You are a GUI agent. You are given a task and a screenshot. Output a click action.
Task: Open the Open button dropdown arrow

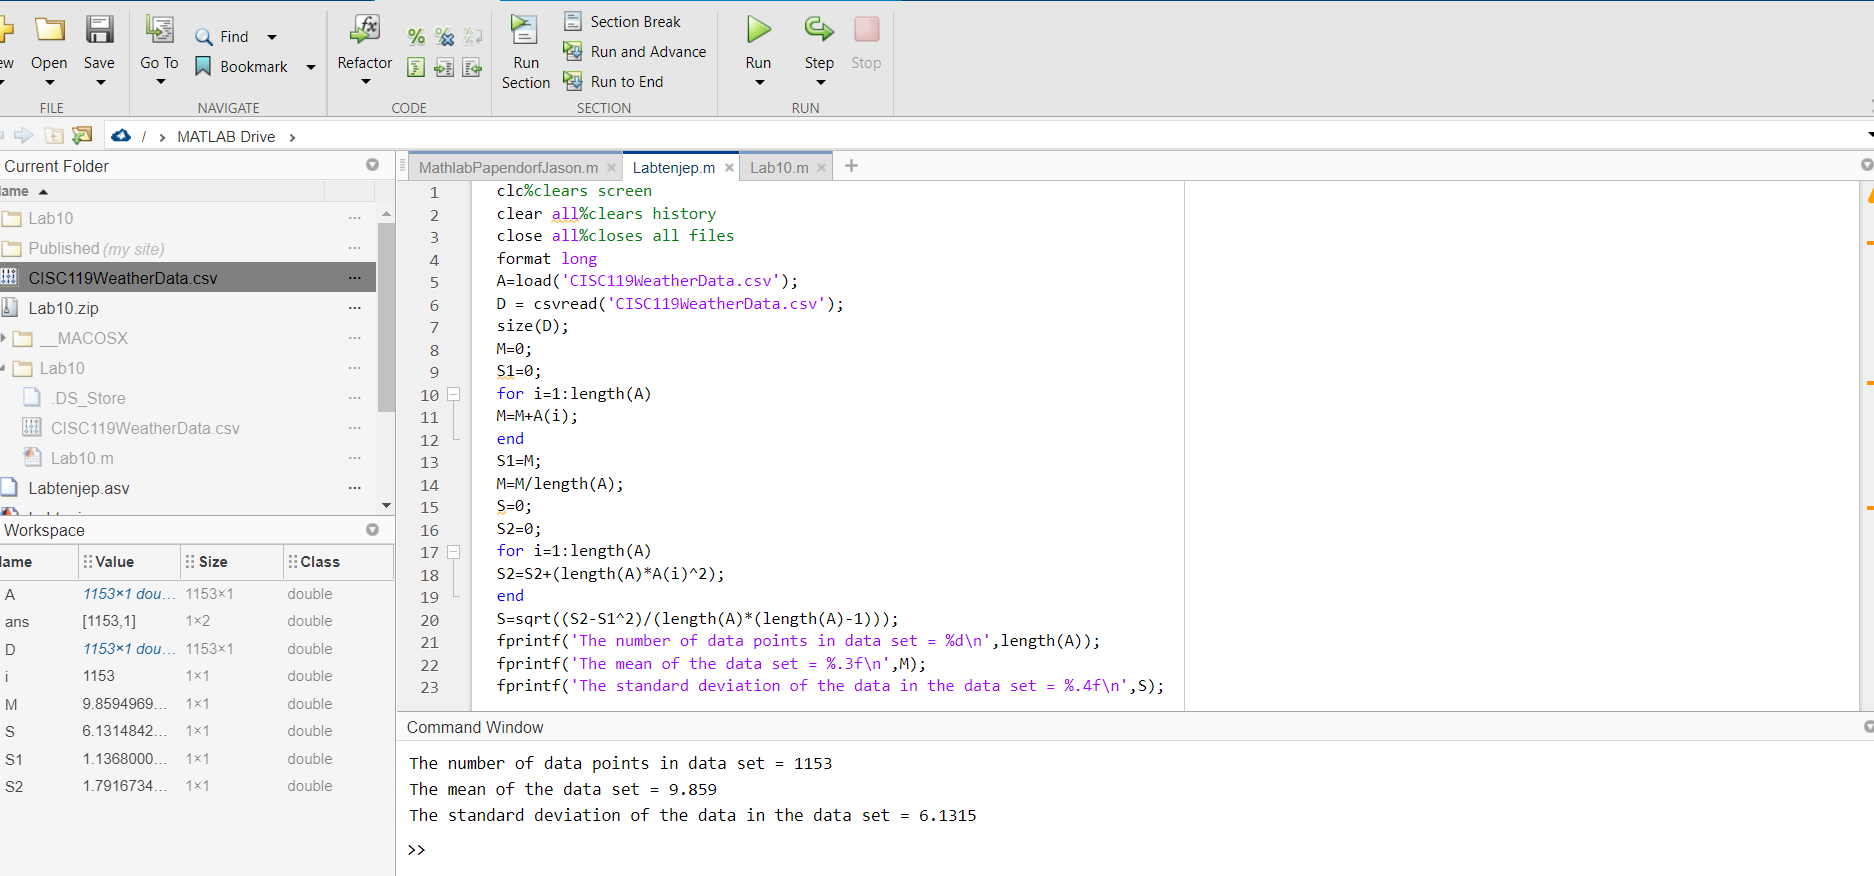click(49, 82)
